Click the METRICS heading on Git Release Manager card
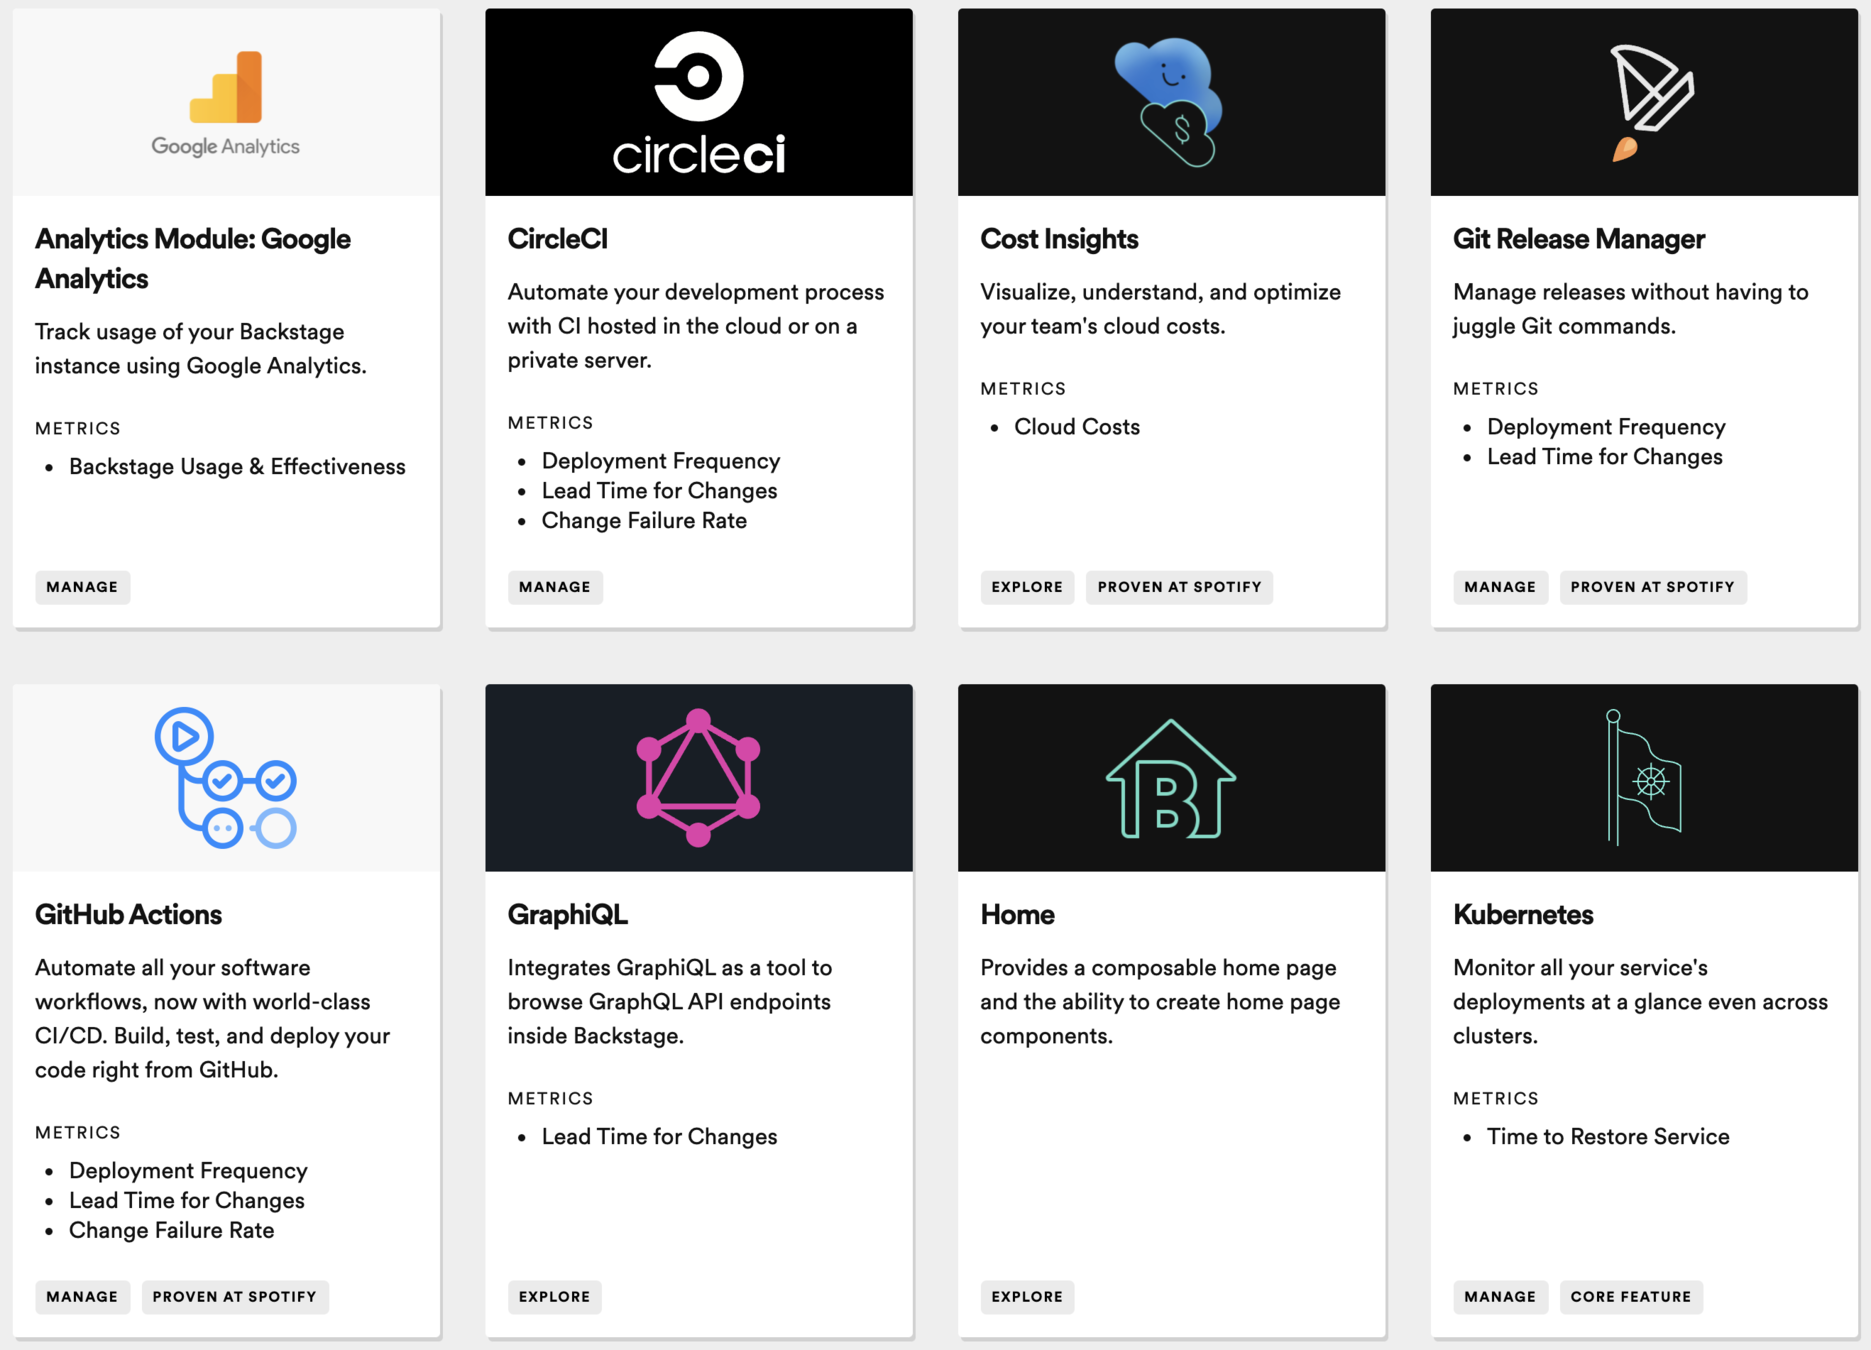 coord(1496,389)
